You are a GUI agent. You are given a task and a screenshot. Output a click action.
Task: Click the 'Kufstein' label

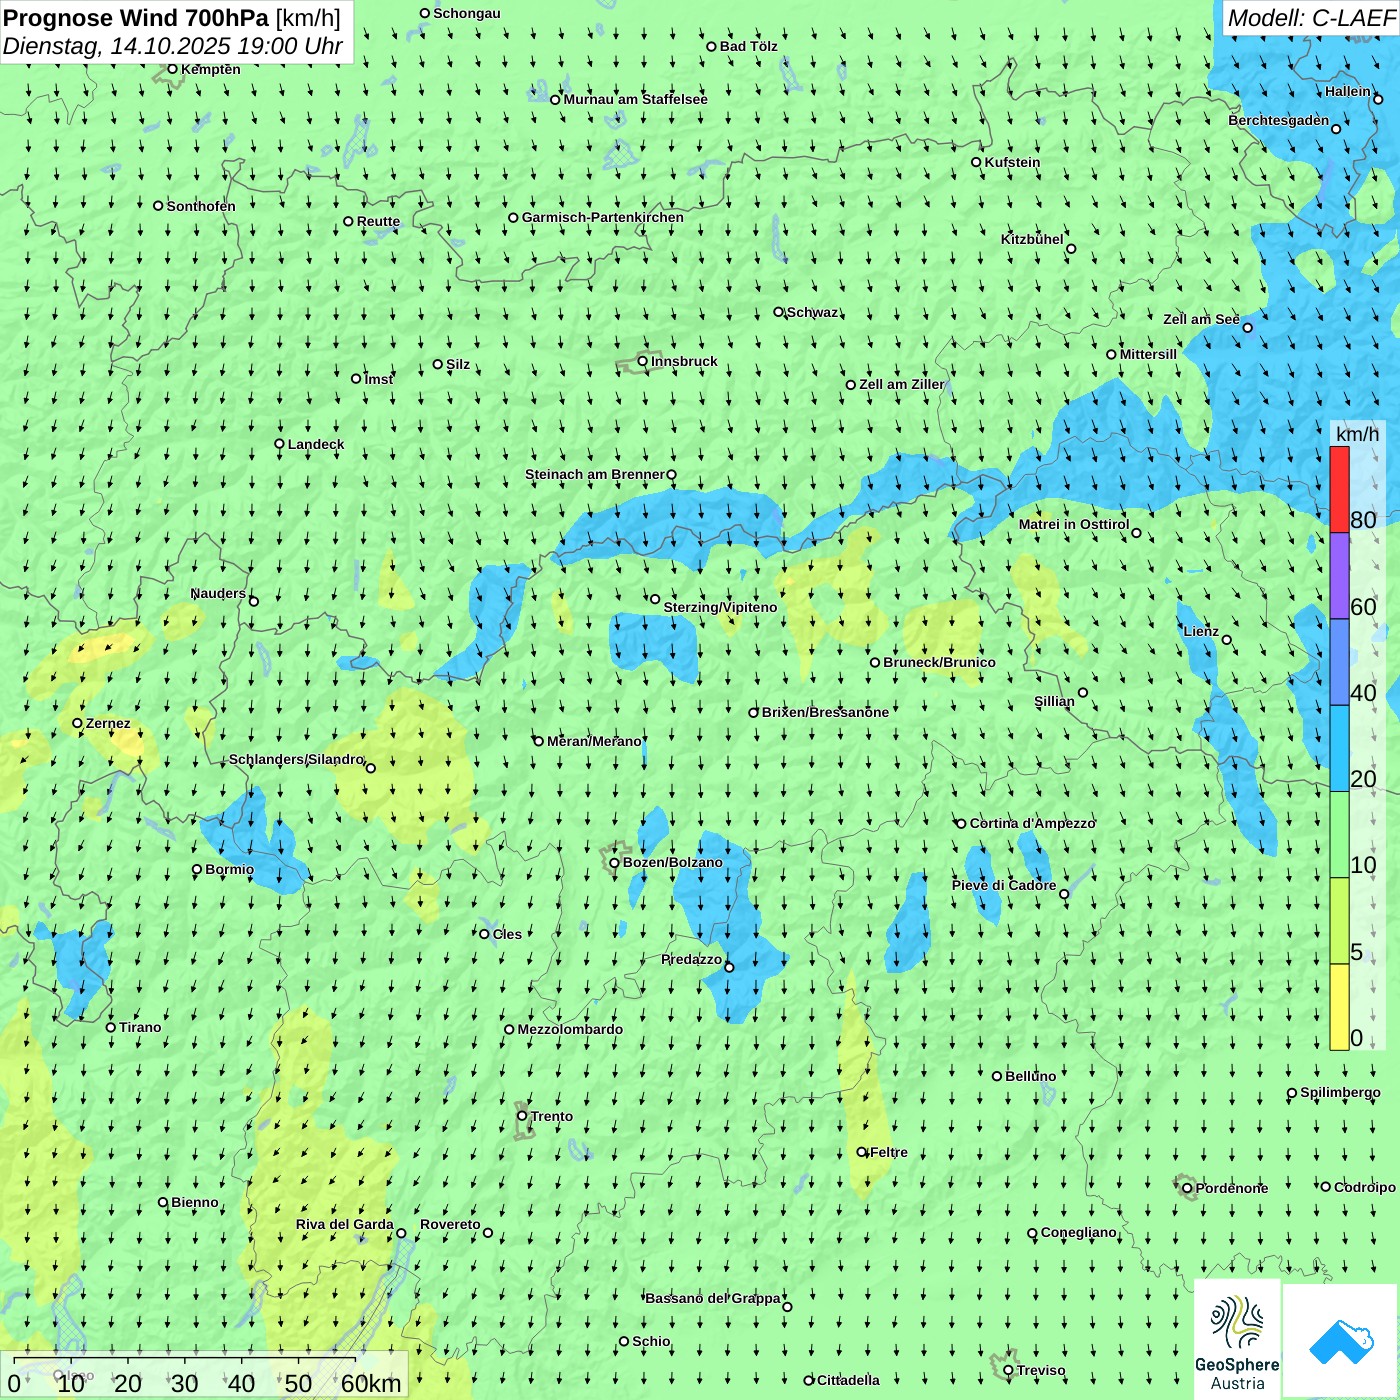coord(1012,162)
